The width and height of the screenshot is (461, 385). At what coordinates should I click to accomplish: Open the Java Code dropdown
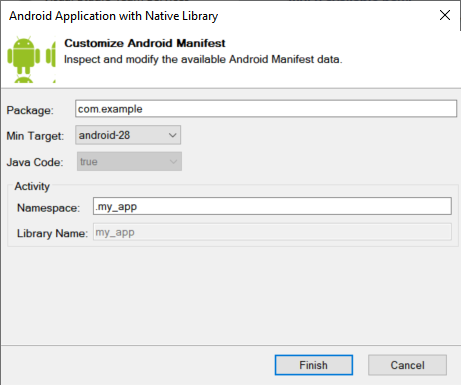pyautogui.click(x=129, y=162)
